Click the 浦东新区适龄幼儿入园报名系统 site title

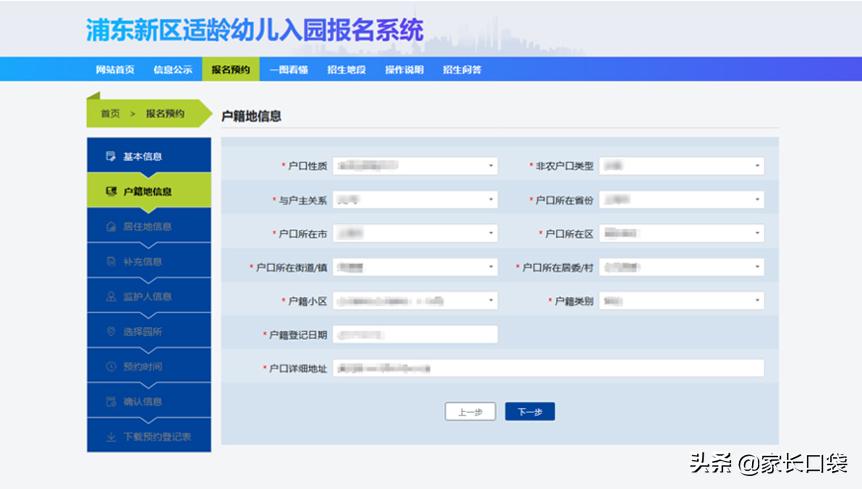[255, 30]
